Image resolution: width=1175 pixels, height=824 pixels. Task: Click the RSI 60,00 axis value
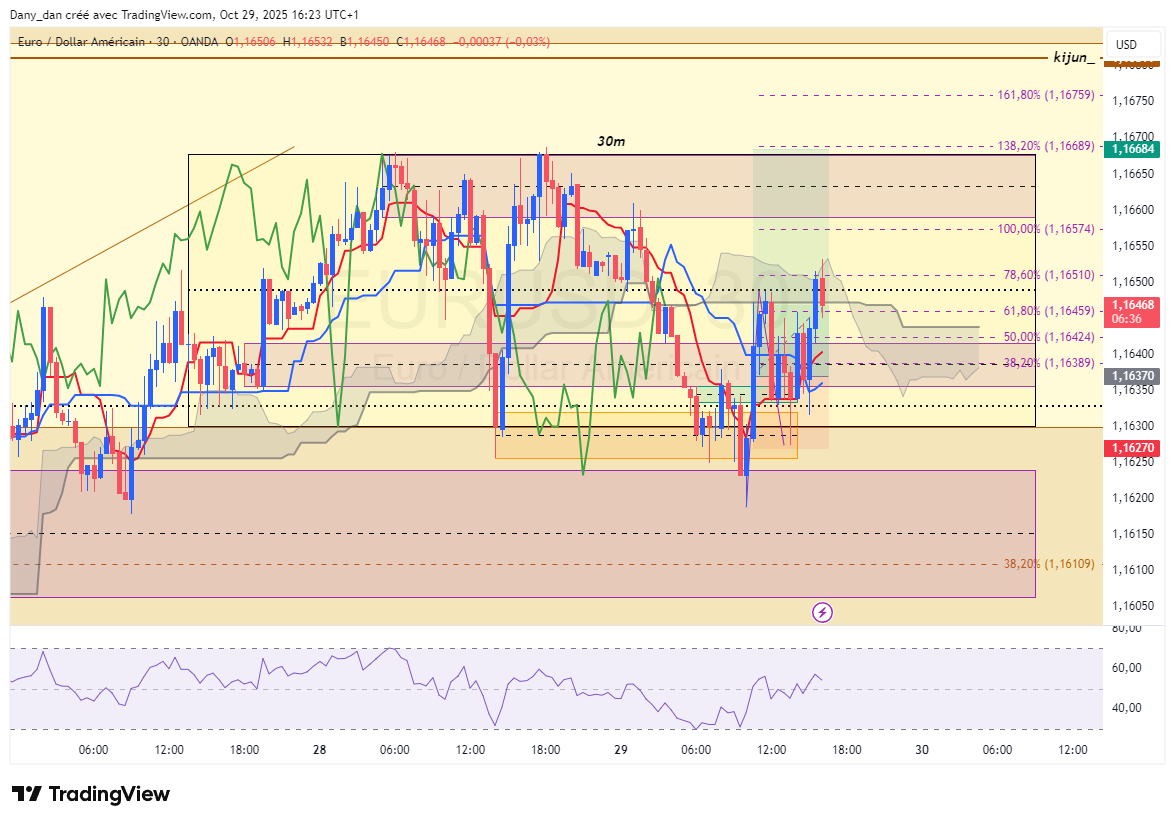coord(1127,668)
